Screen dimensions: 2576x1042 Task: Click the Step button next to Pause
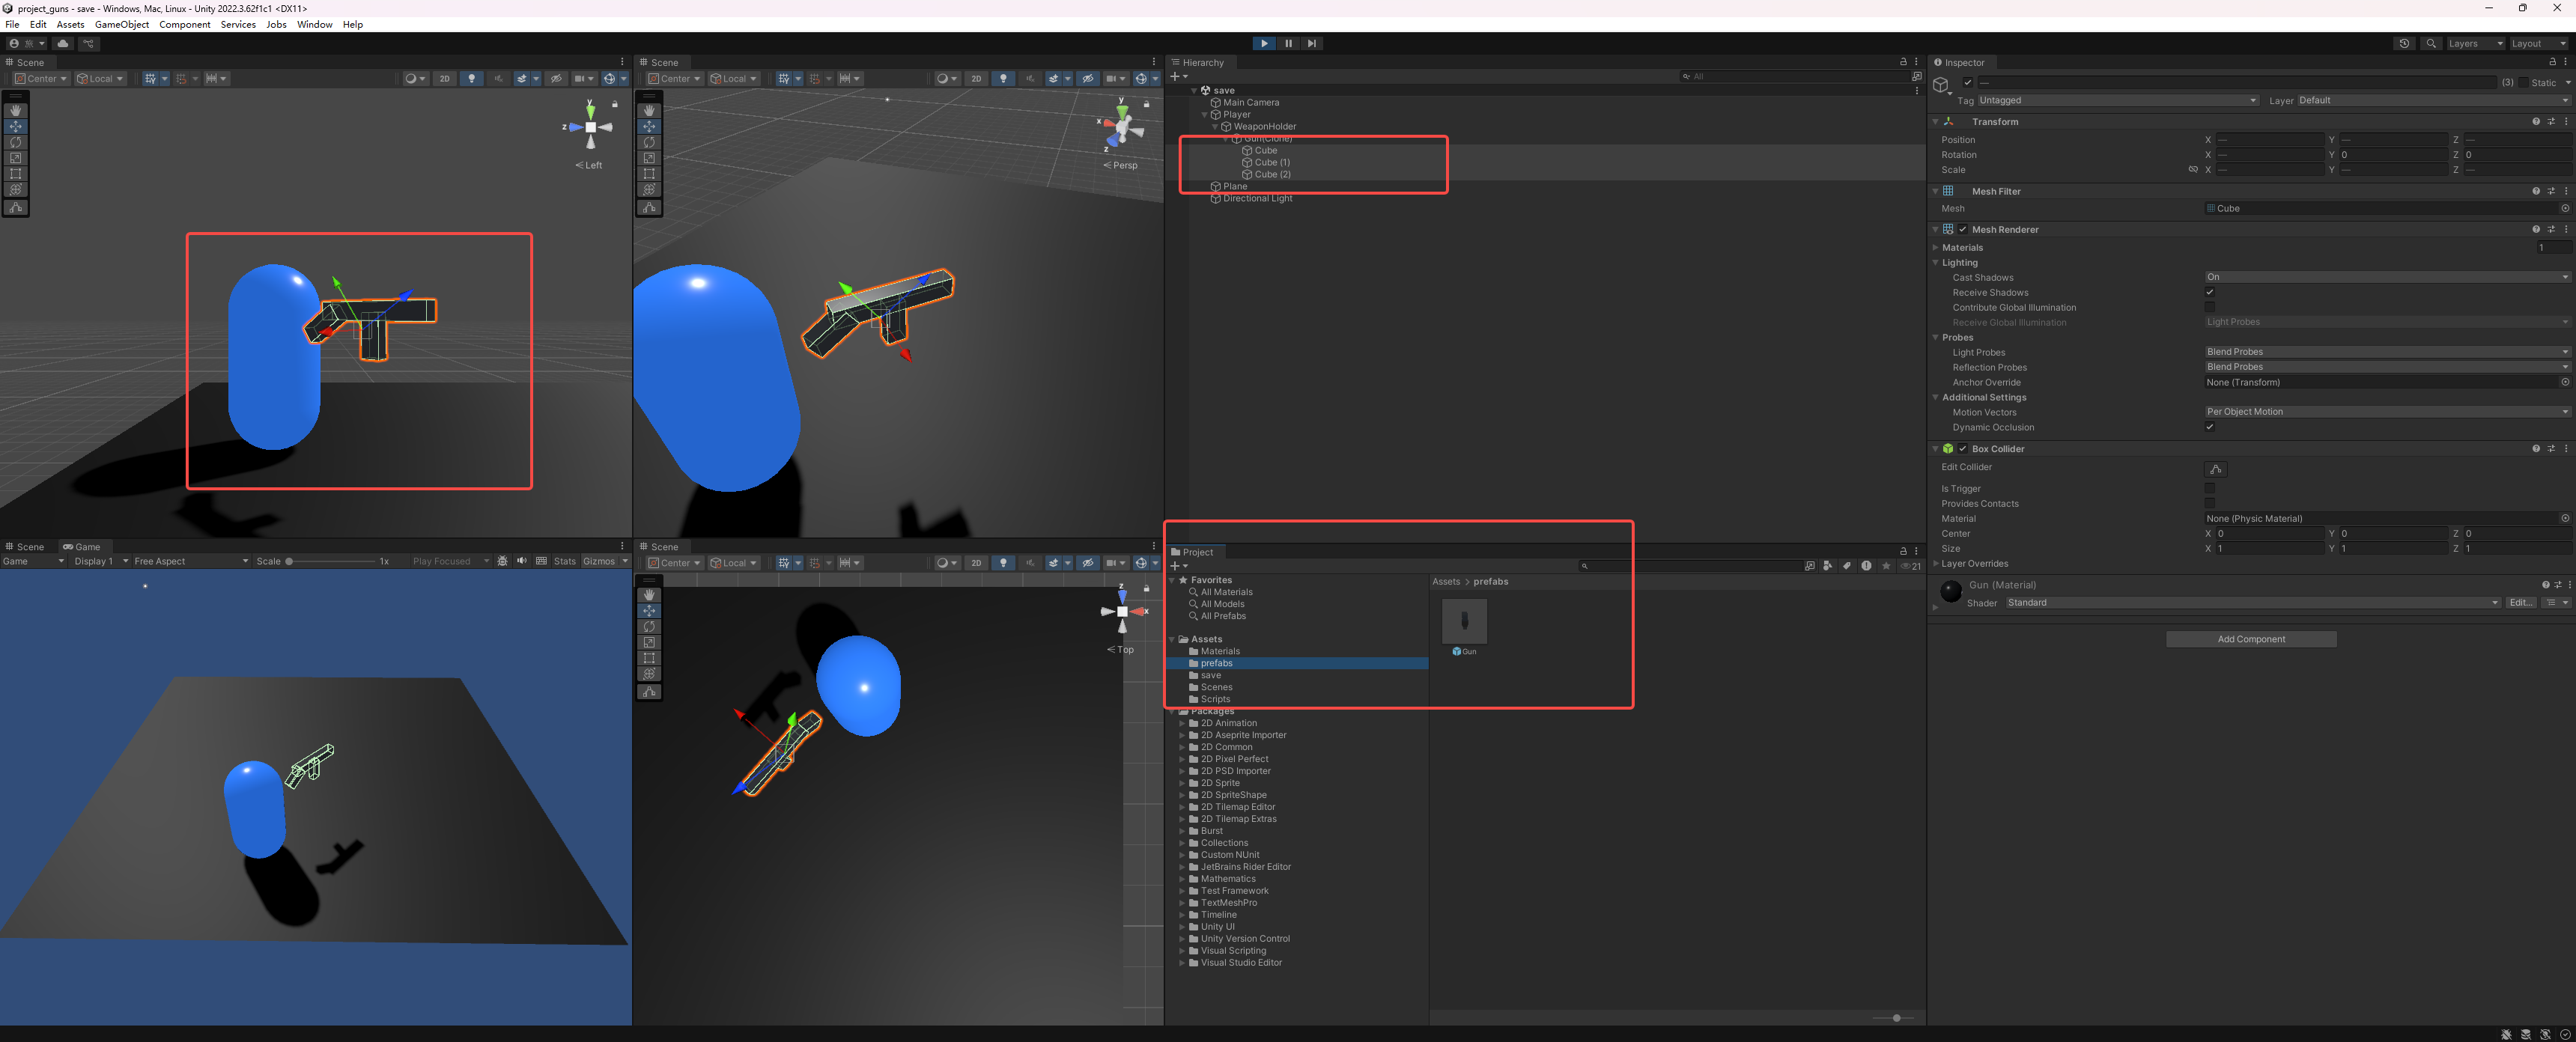pyautogui.click(x=1312, y=43)
